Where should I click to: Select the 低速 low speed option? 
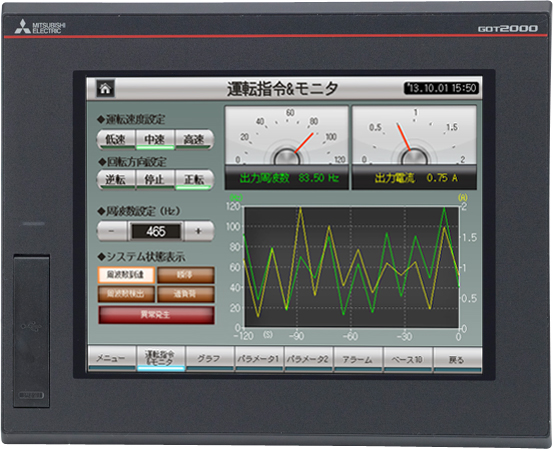(x=116, y=140)
